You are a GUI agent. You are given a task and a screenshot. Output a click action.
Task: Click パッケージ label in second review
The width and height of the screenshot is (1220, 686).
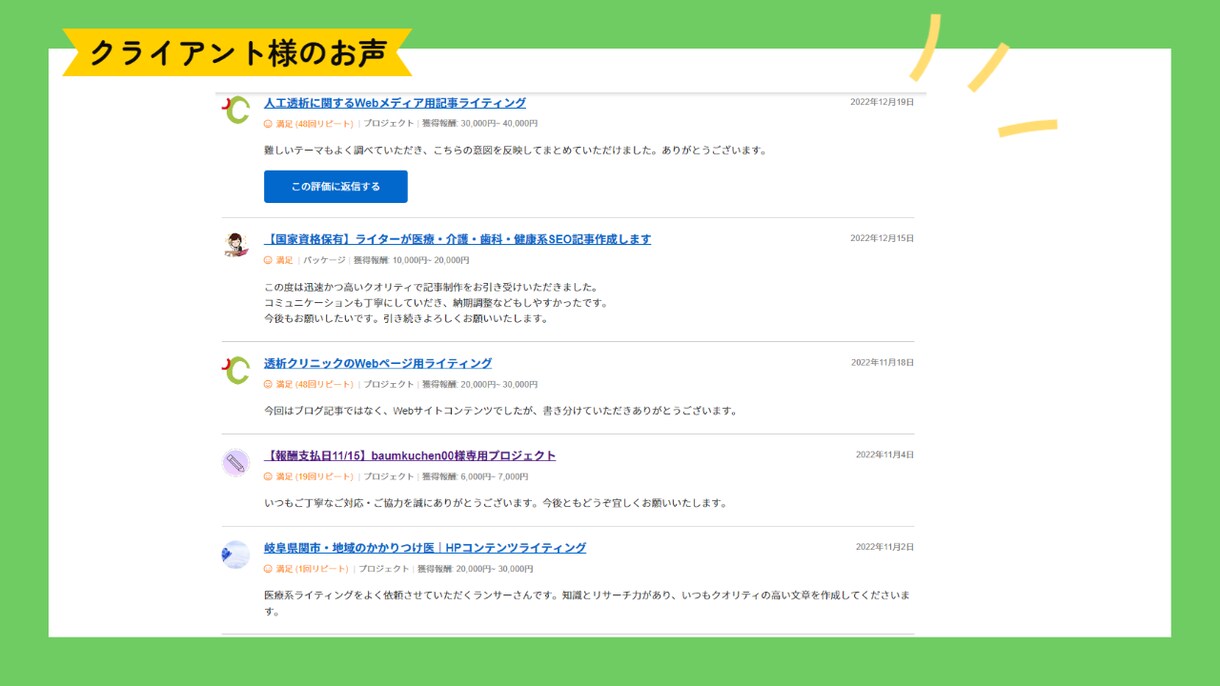point(324,260)
